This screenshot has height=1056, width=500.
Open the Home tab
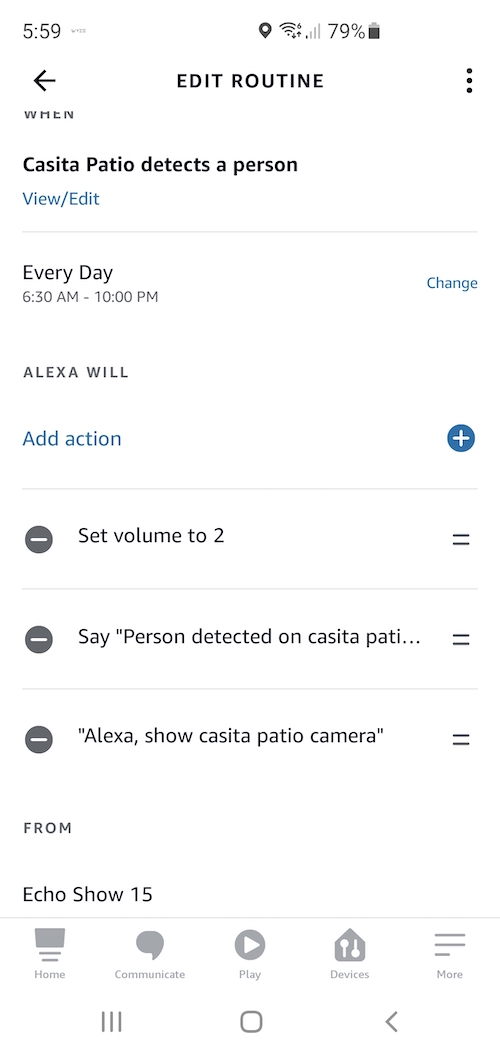[50, 954]
